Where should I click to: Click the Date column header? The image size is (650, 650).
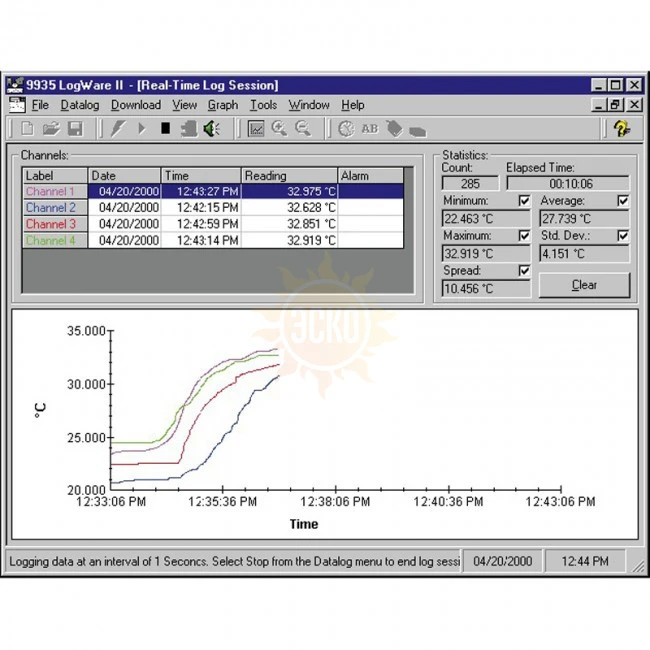coord(124,176)
